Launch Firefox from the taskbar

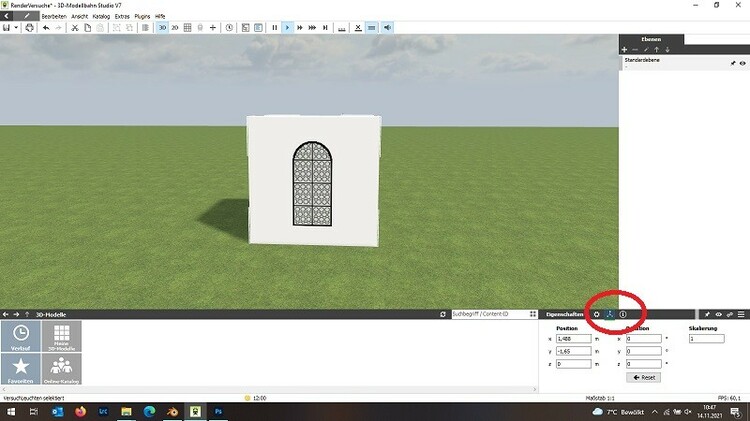point(80,411)
